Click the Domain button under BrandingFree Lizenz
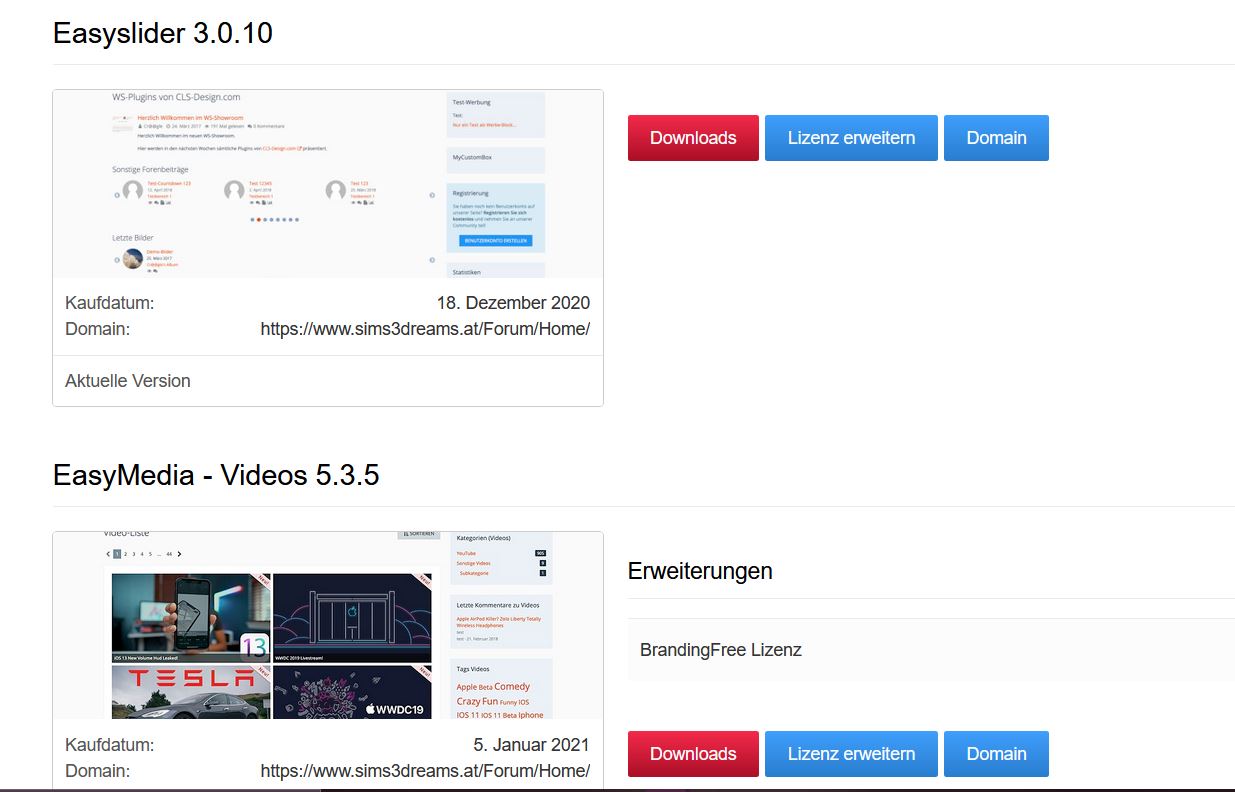The image size is (1235, 792). point(996,754)
